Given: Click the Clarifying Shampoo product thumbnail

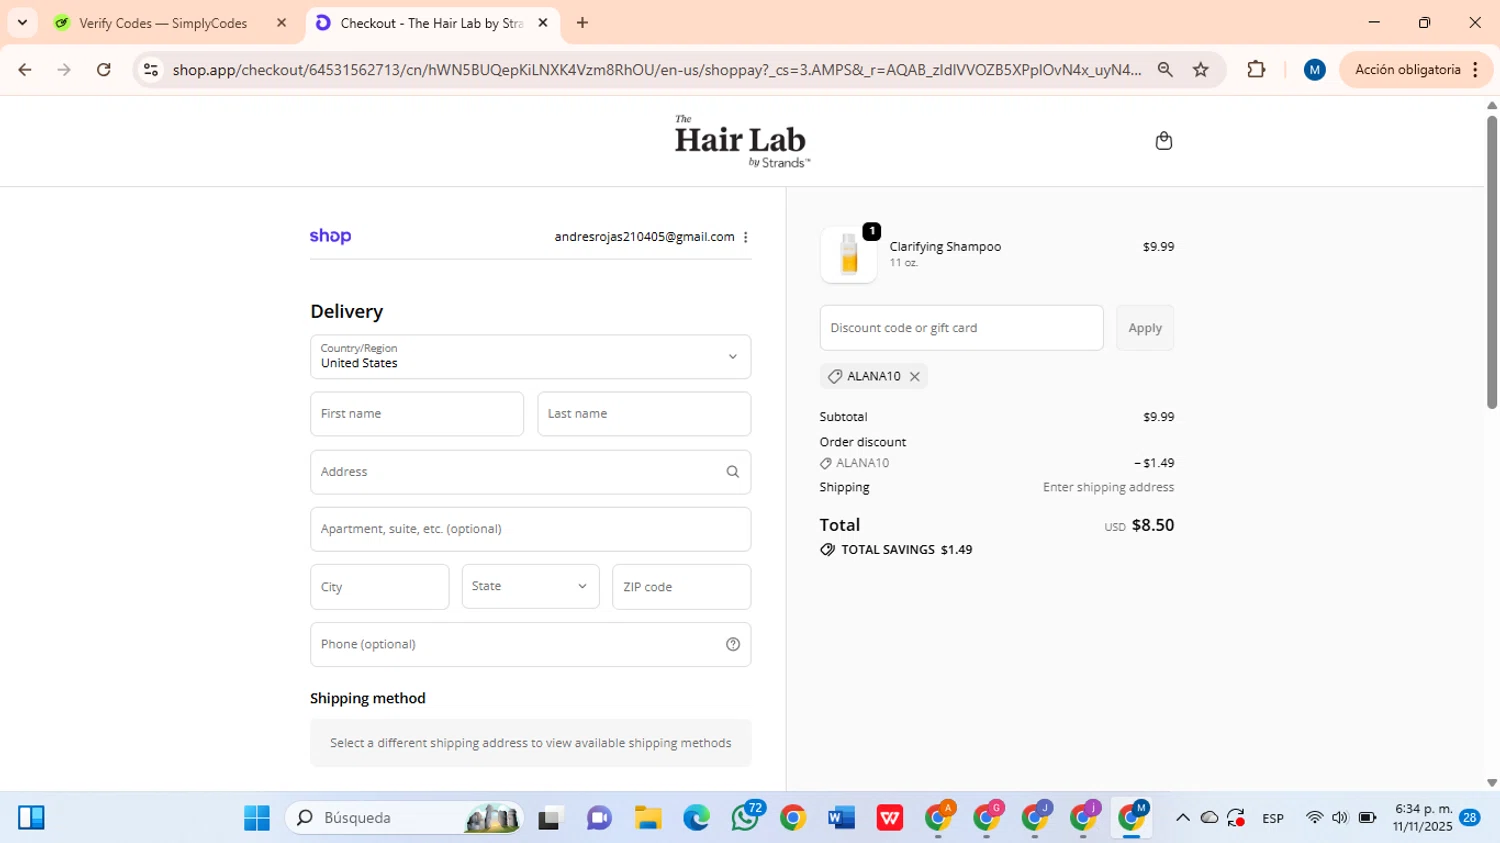Looking at the screenshot, I should click(849, 254).
